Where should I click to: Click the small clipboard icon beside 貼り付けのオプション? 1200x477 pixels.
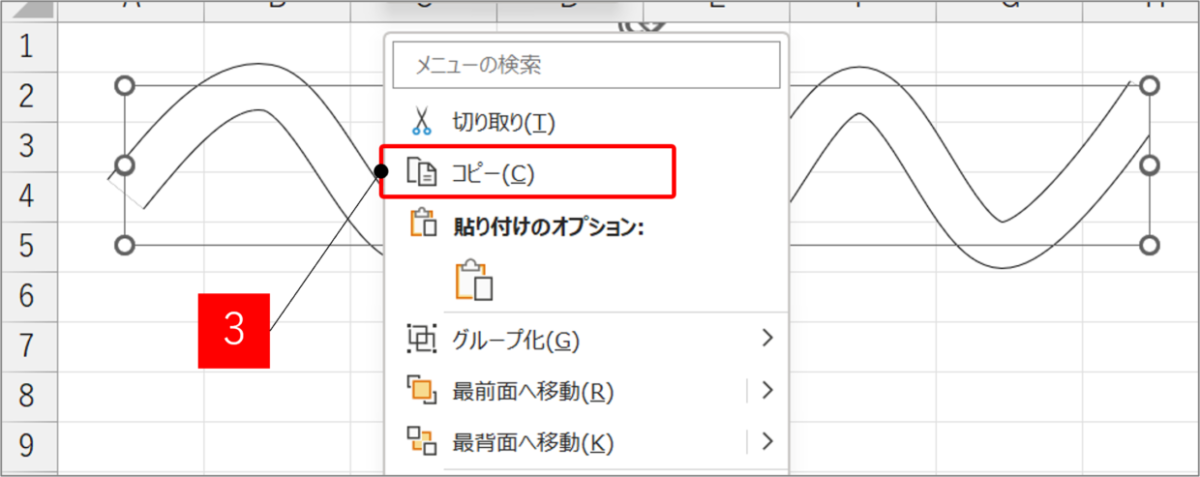tap(421, 224)
